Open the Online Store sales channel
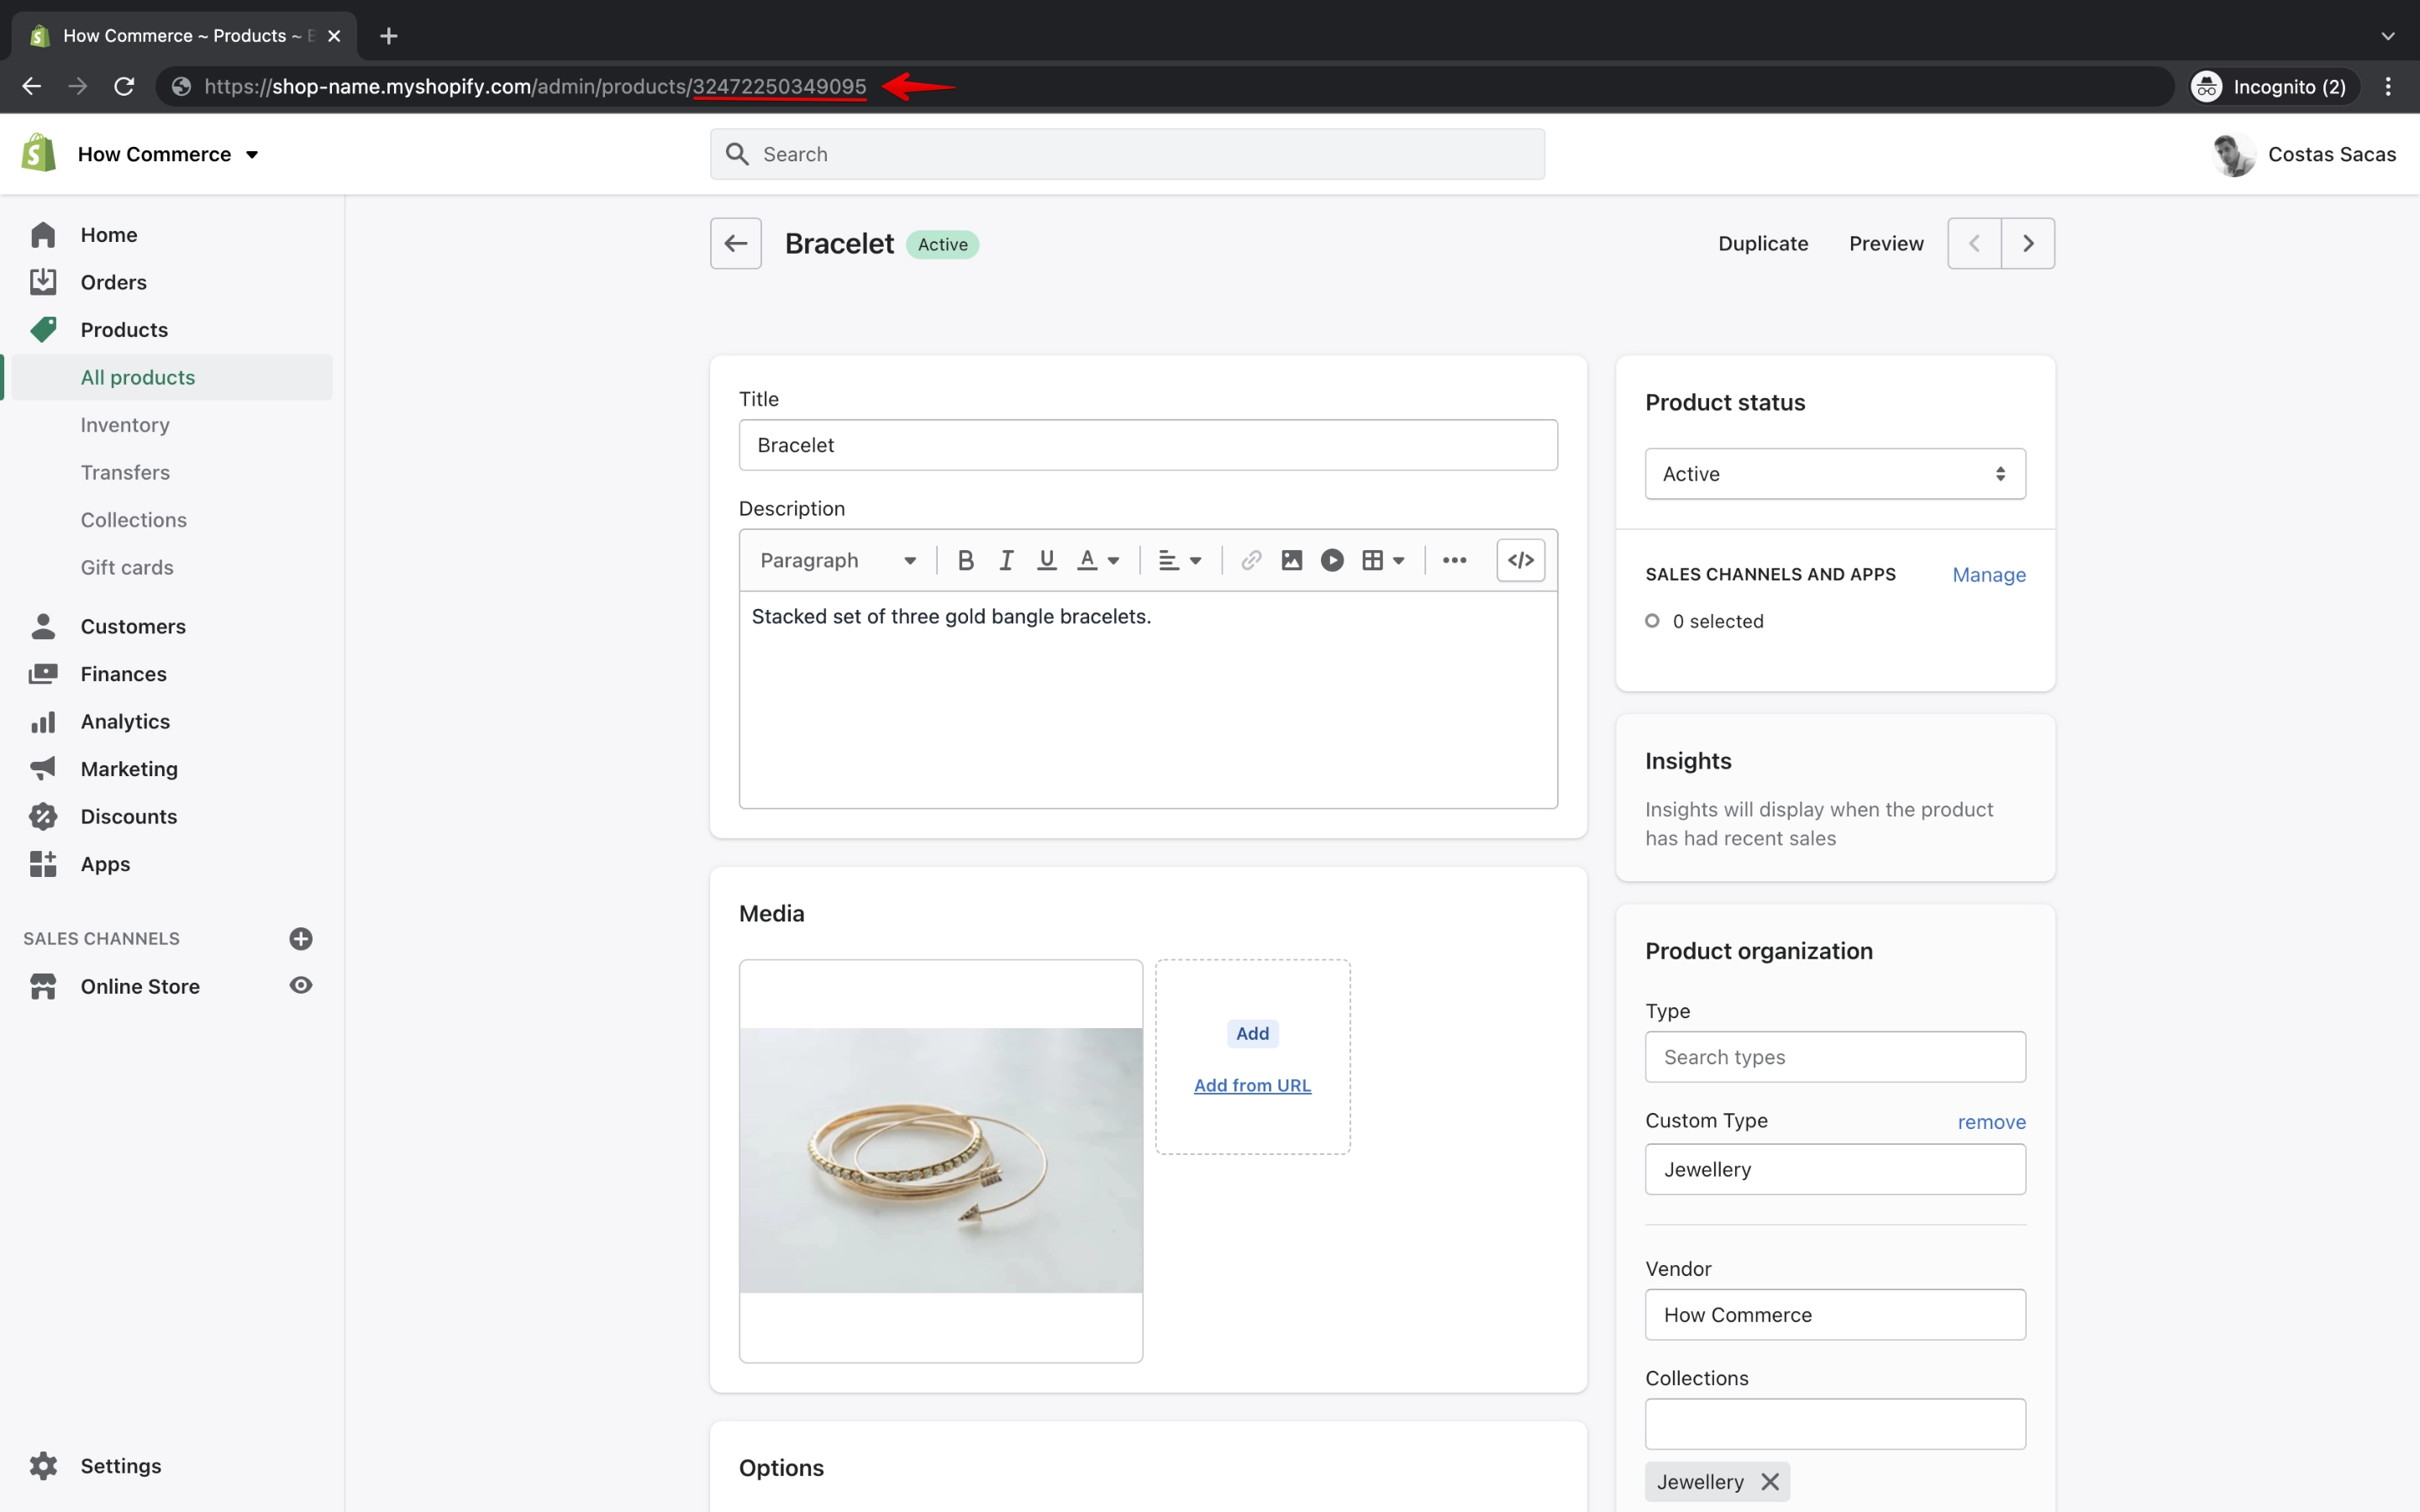Image resolution: width=2420 pixels, height=1512 pixels. click(140, 986)
